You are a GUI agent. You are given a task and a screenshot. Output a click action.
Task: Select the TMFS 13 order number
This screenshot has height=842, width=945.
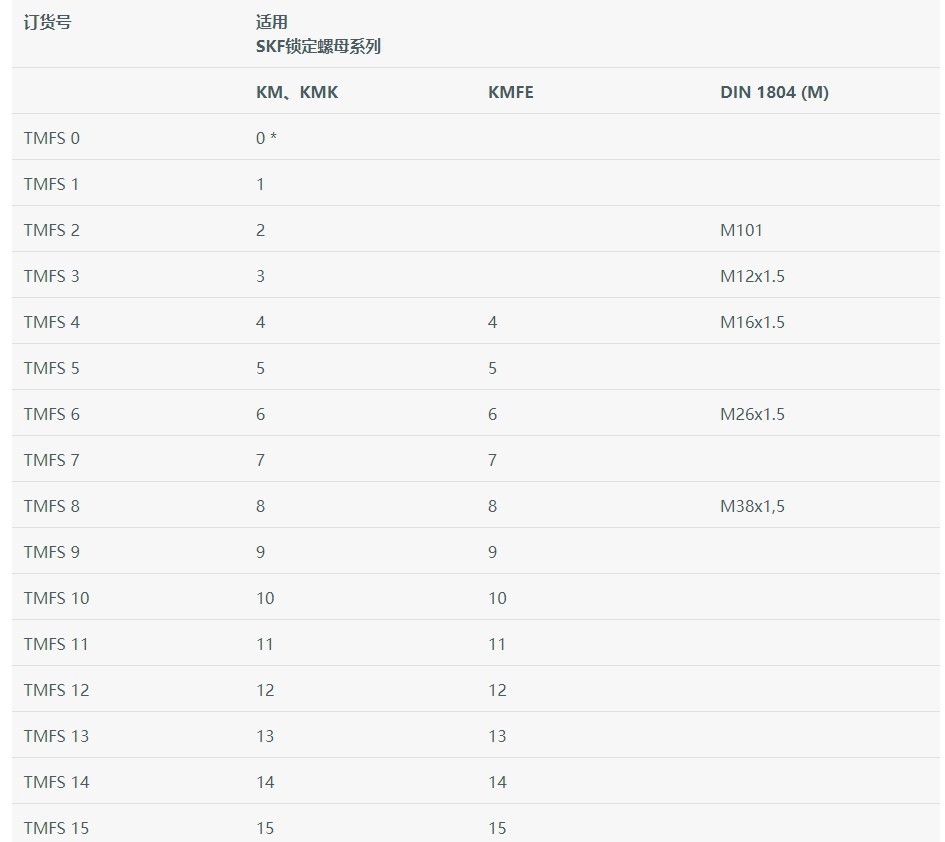tap(57, 736)
